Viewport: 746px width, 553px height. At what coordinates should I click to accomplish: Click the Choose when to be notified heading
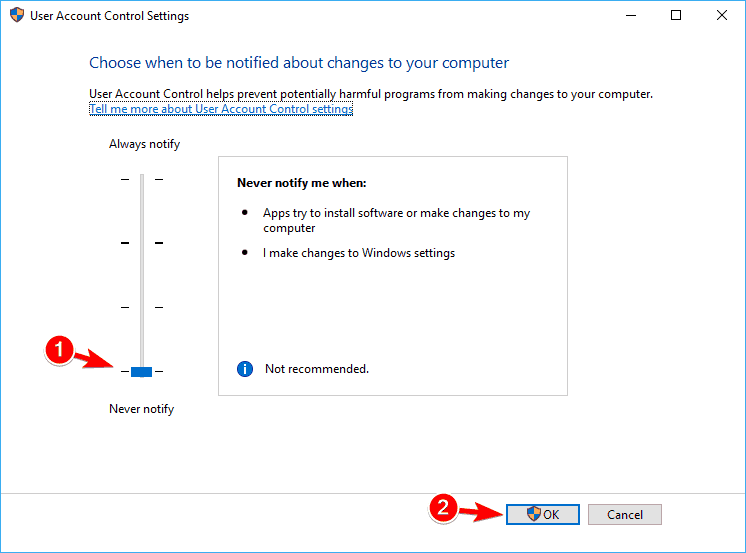(299, 63)
